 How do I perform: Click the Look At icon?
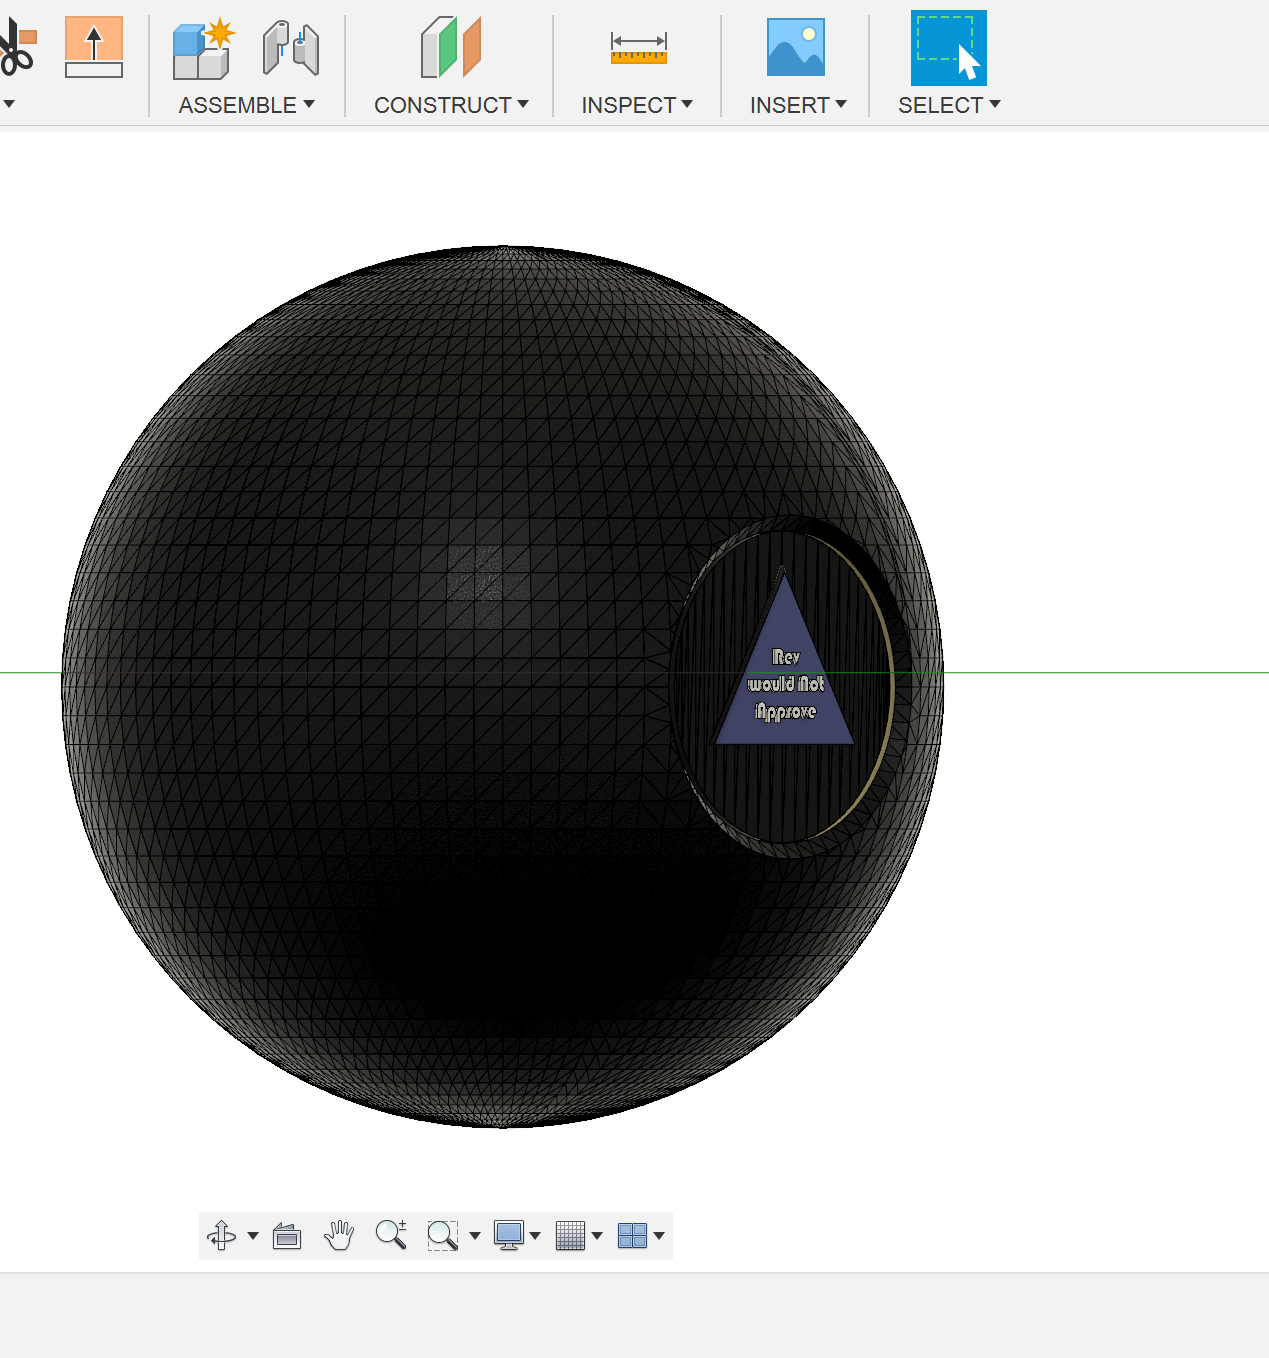point(287,1236)
